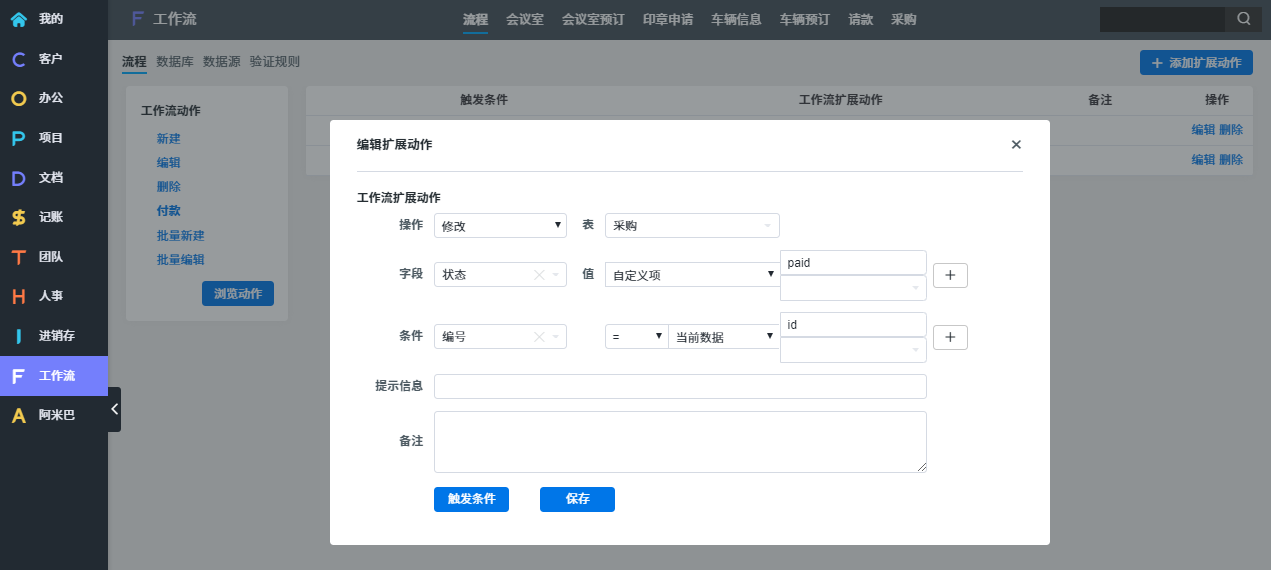Image resolution: width=1271 pixels, height=570 pixels.
Task: Go to the 车辆信息 top tab
Action: pyautogui.click(x=736, y=19)
